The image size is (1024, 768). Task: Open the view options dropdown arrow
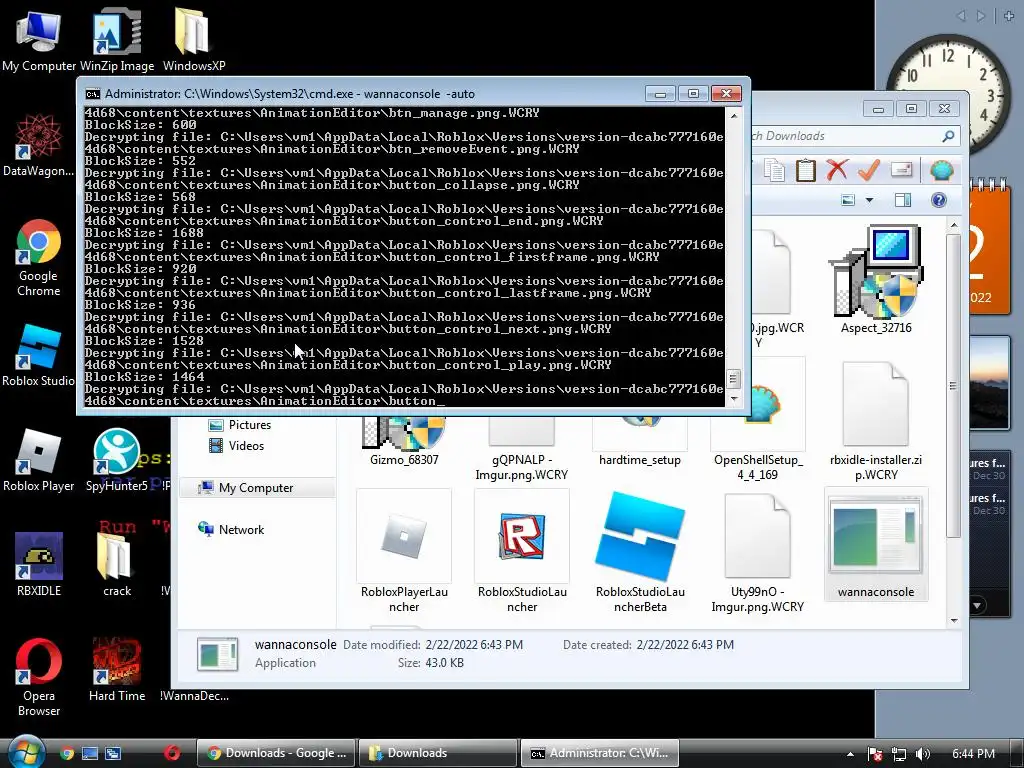point(869,200)
